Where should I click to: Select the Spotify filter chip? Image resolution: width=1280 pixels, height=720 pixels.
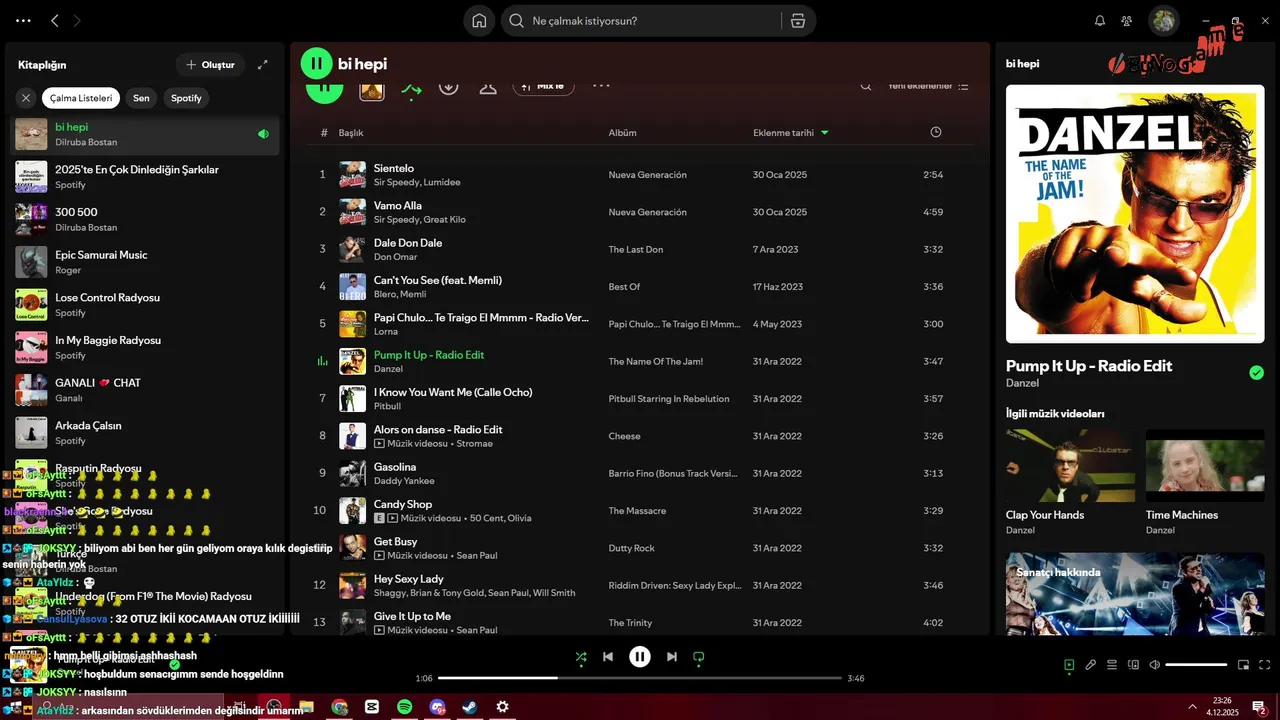(186, 98)
